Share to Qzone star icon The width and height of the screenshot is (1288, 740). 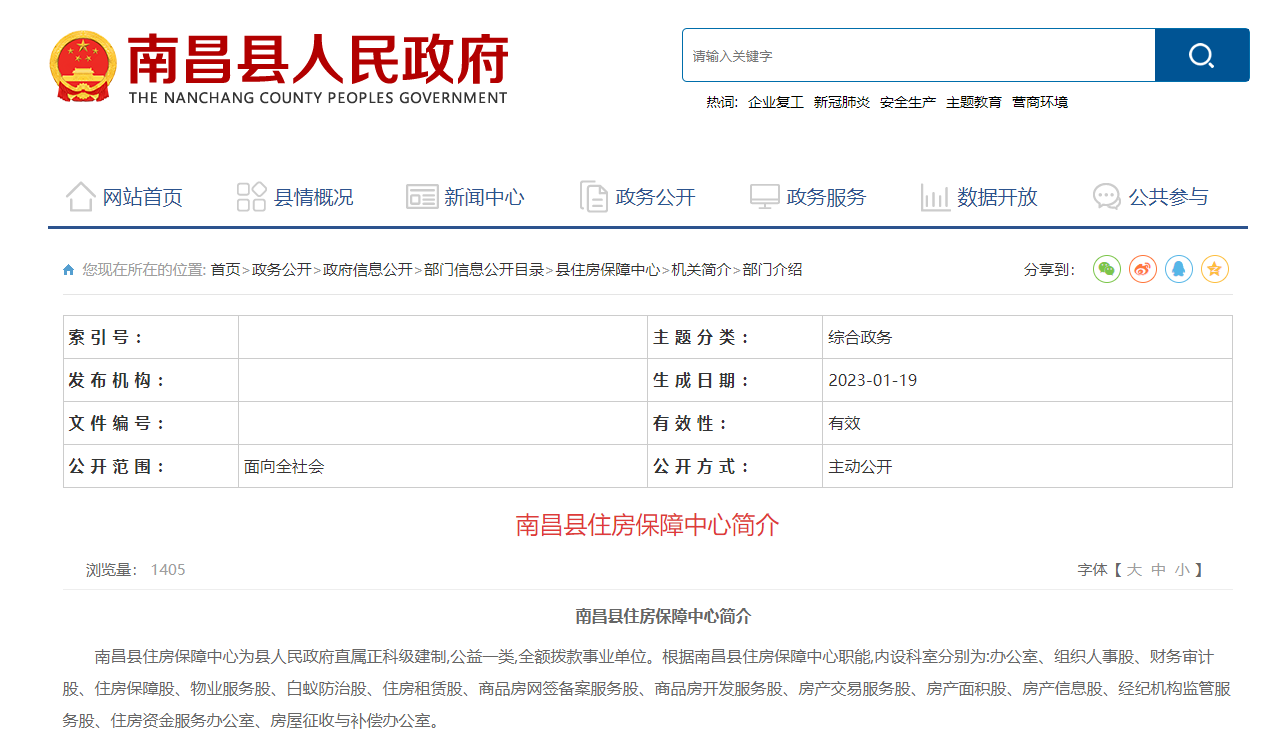(1215, 269)
